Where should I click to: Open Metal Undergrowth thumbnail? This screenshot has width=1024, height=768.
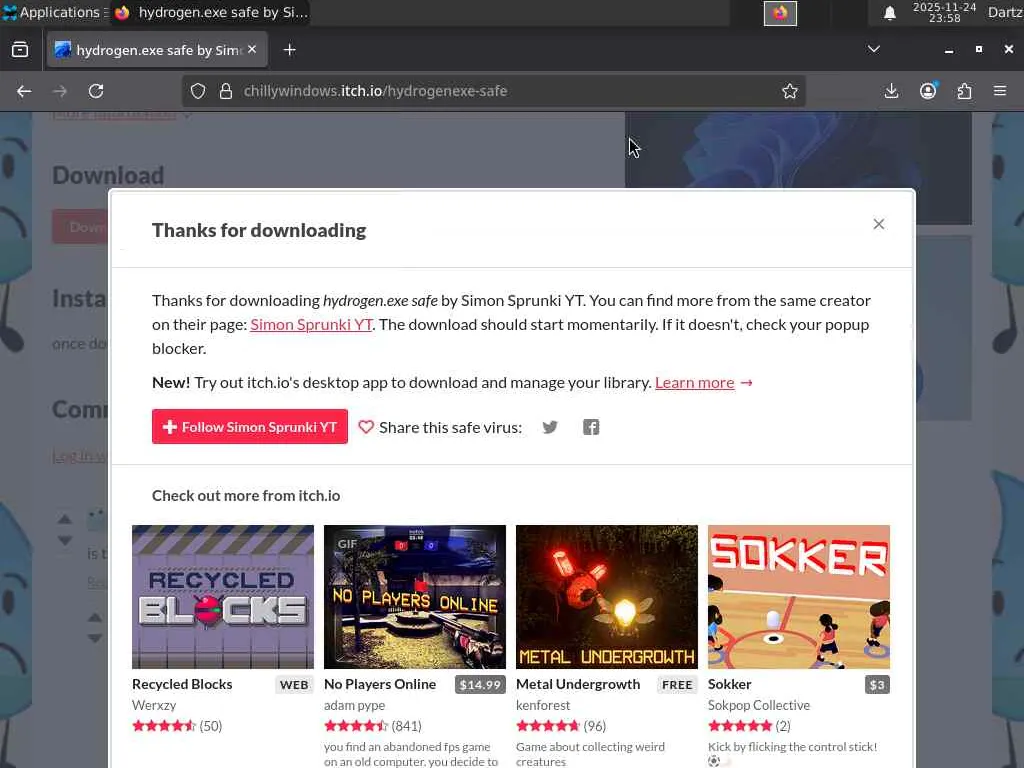tap(607, 597)
